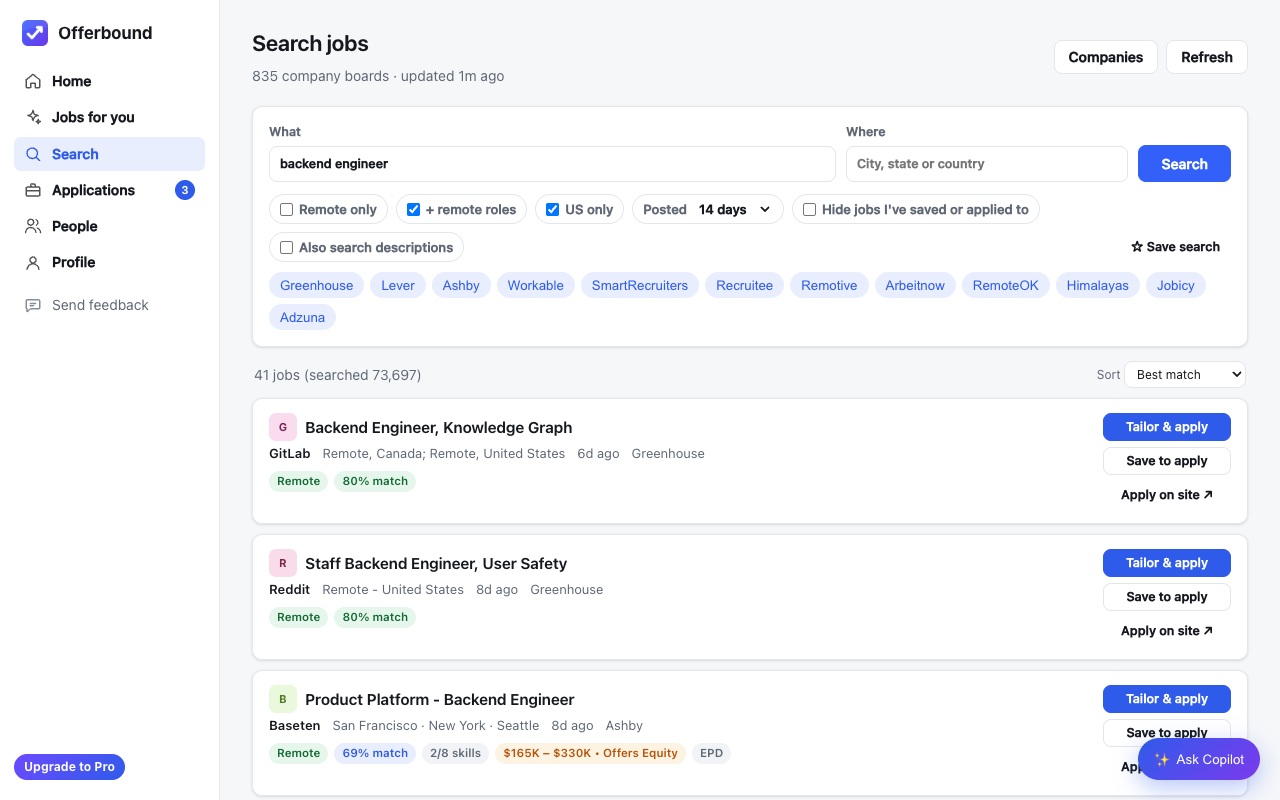Click Tailor & apply for Reddit job
1280x800 pixels.
1167,563
